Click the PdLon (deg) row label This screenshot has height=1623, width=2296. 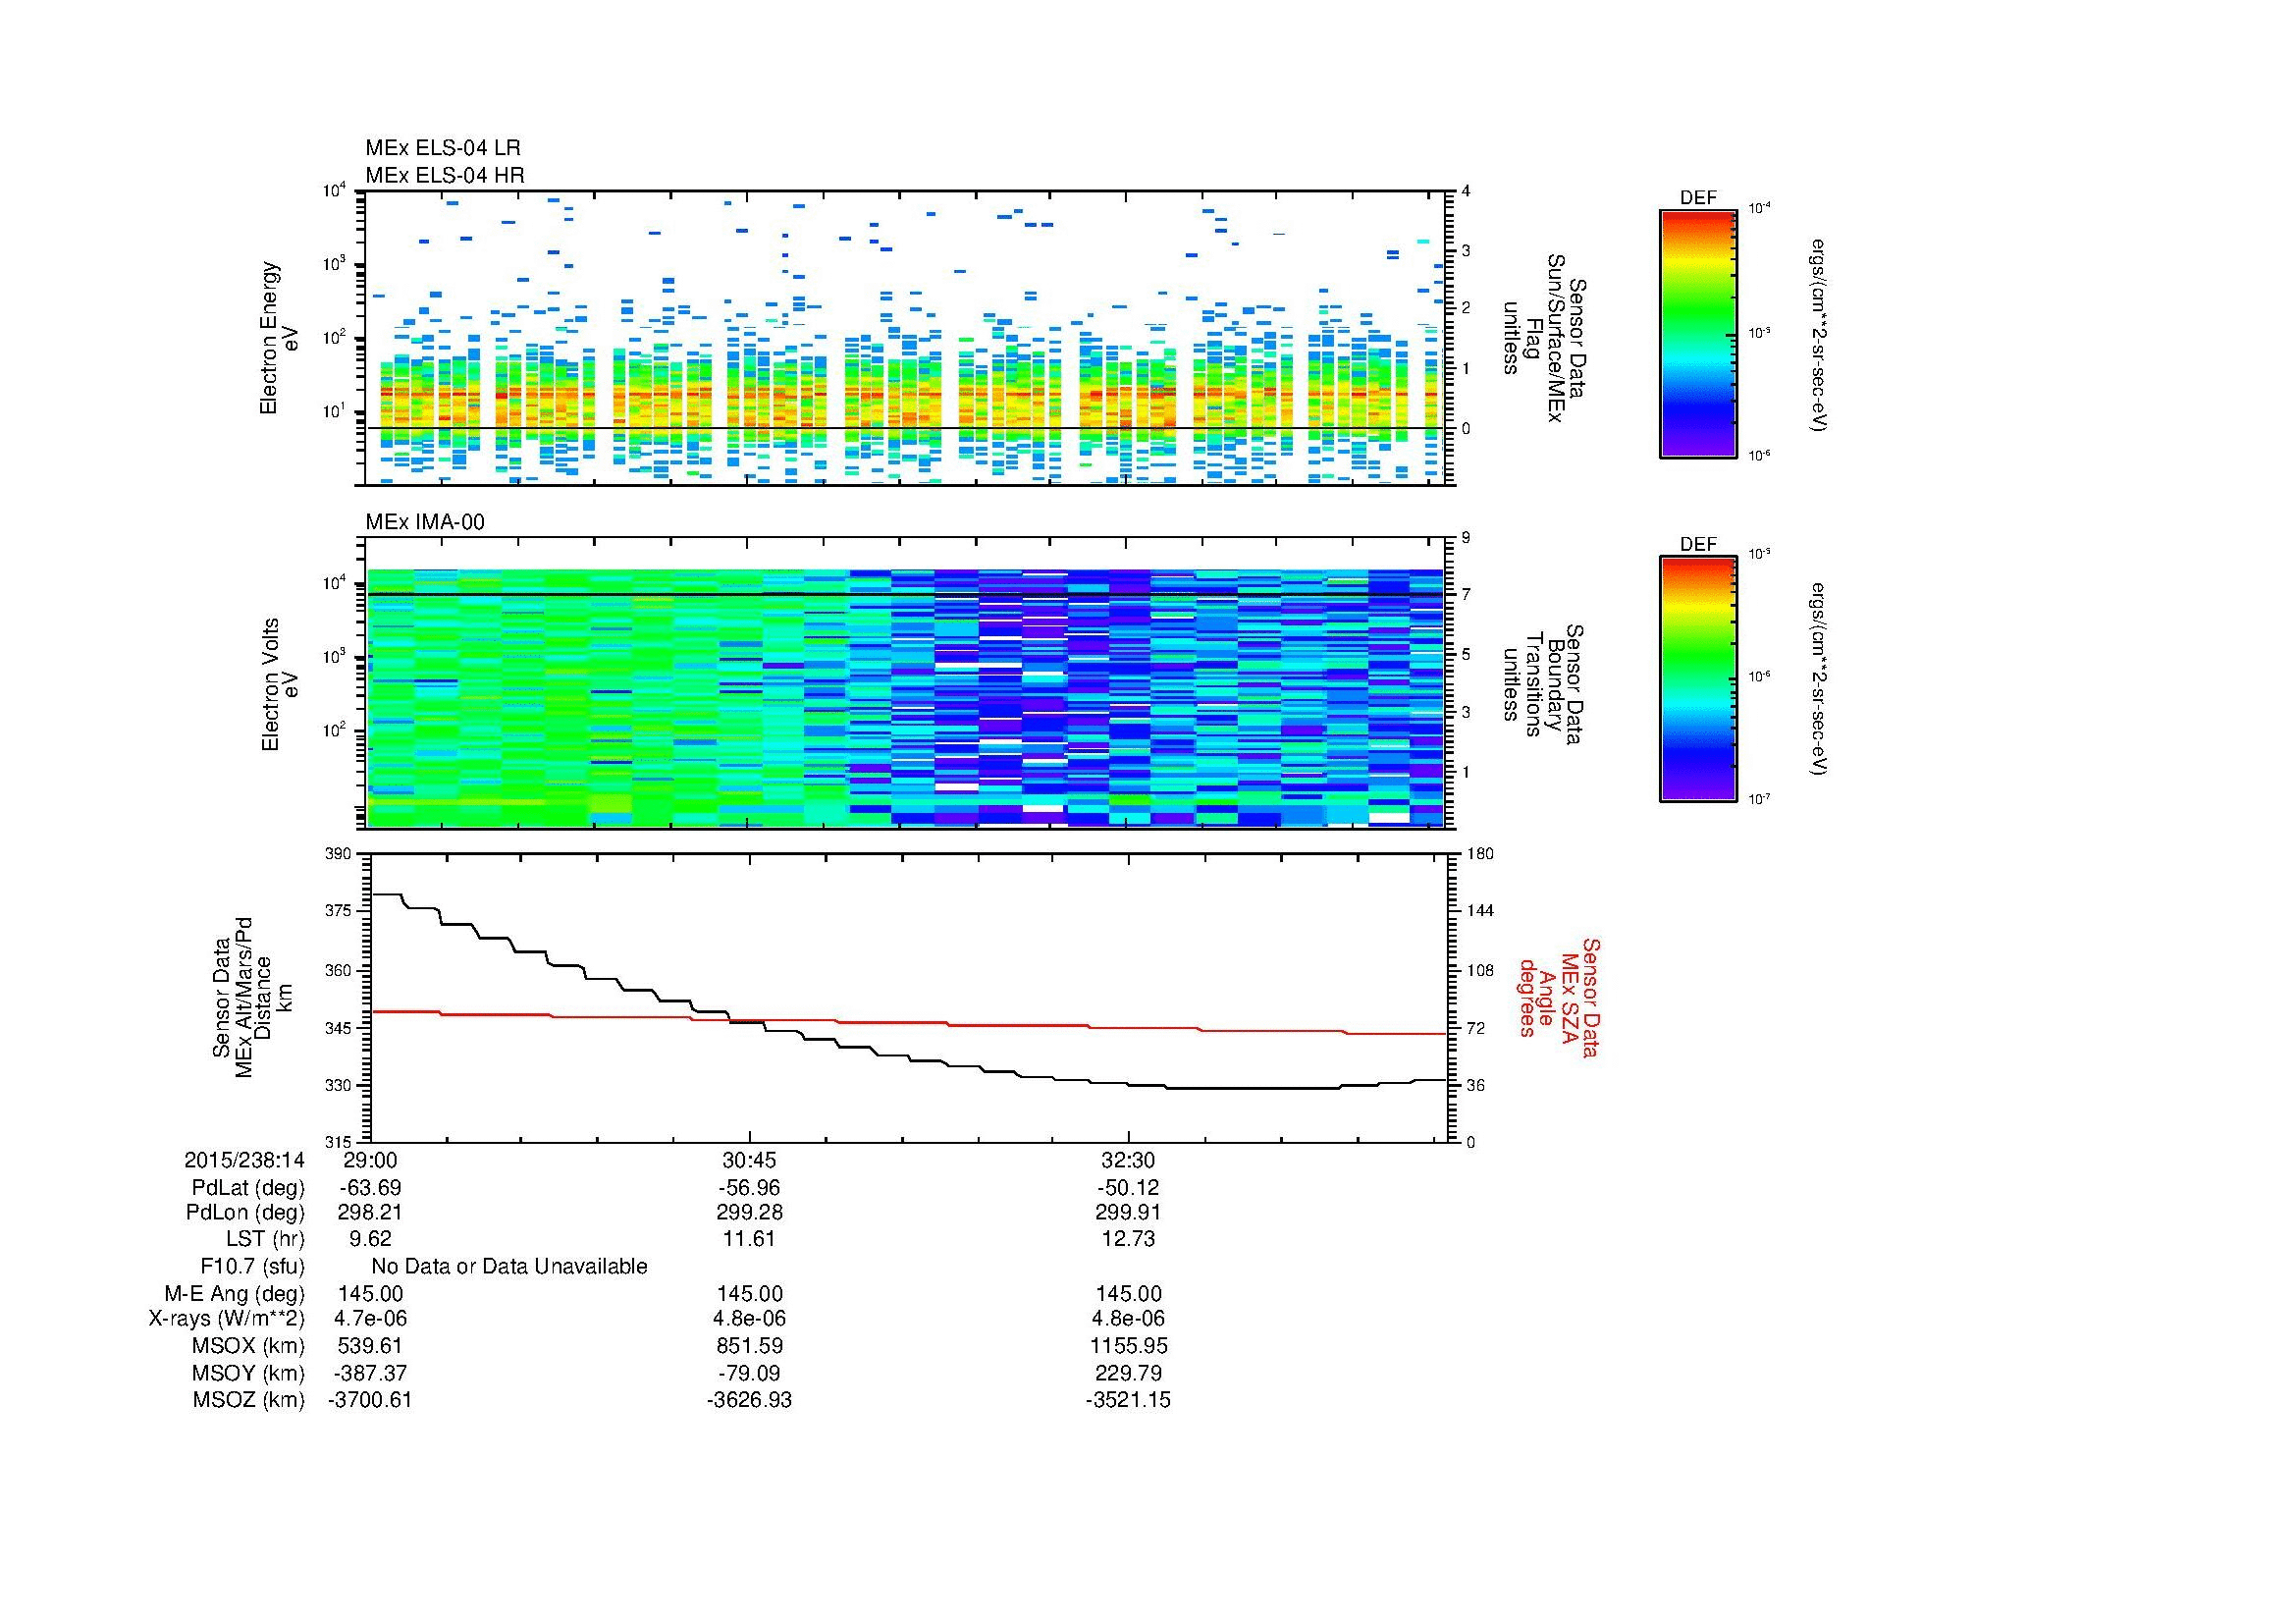[x=246, y=1213]
